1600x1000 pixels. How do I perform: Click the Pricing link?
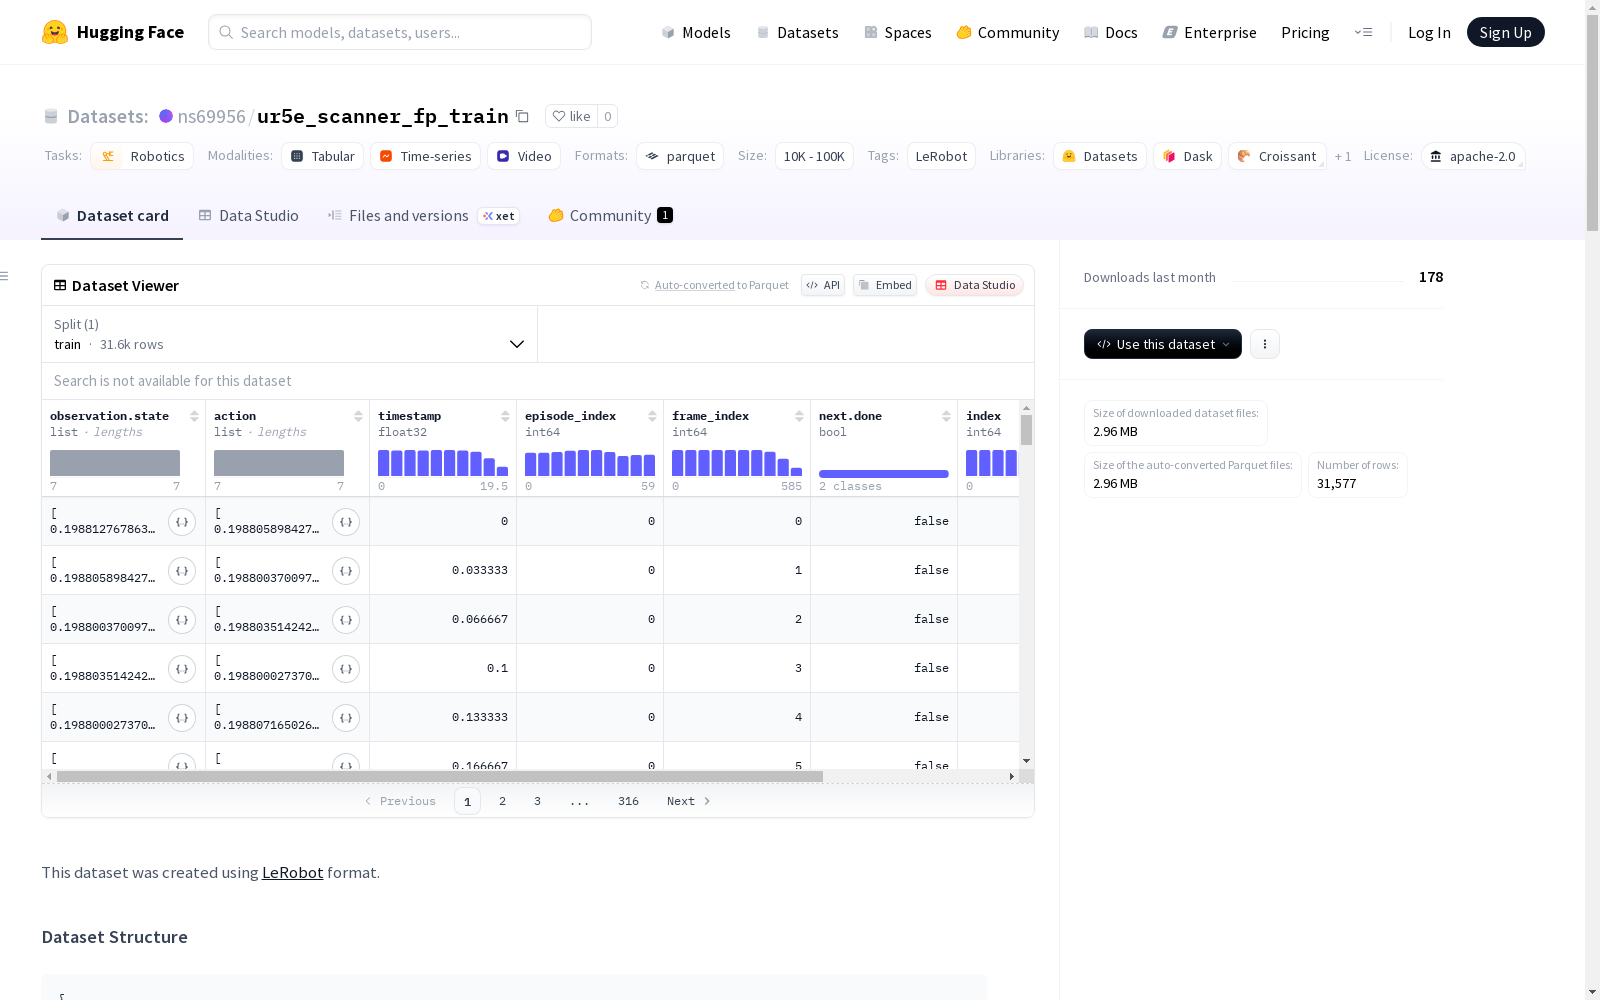(x=1305, y=32)
